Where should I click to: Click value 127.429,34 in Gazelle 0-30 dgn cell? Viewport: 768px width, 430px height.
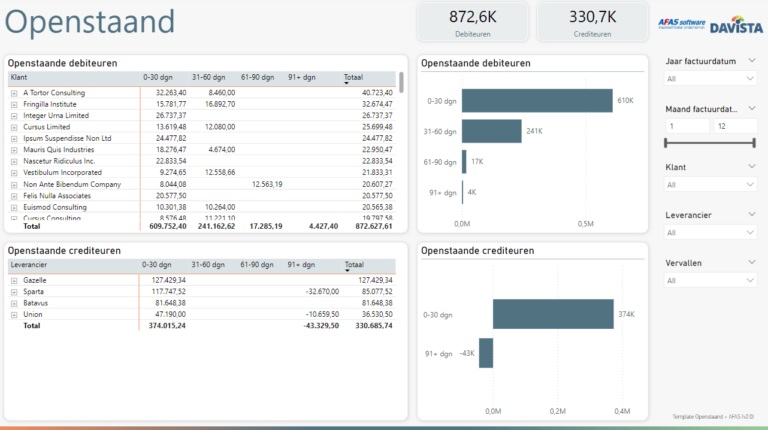click(x=168, y=281)
